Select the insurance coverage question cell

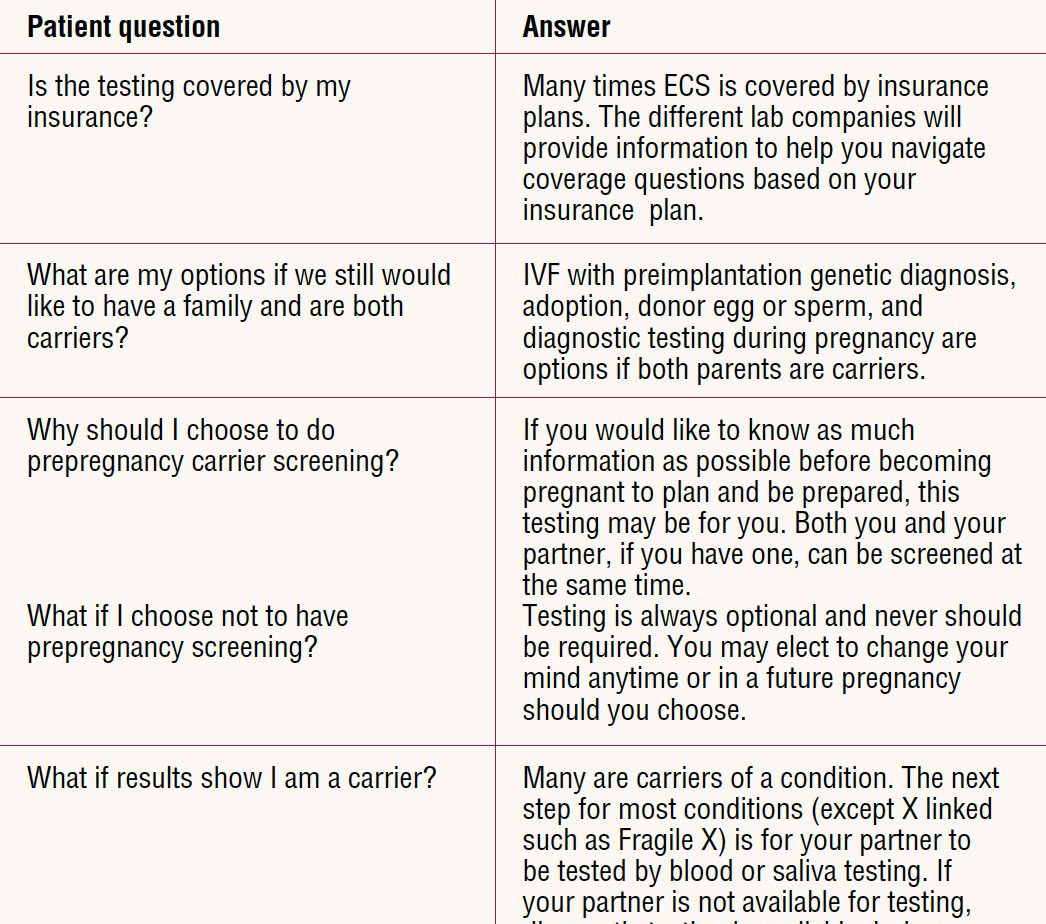click(x=189, y=101)
